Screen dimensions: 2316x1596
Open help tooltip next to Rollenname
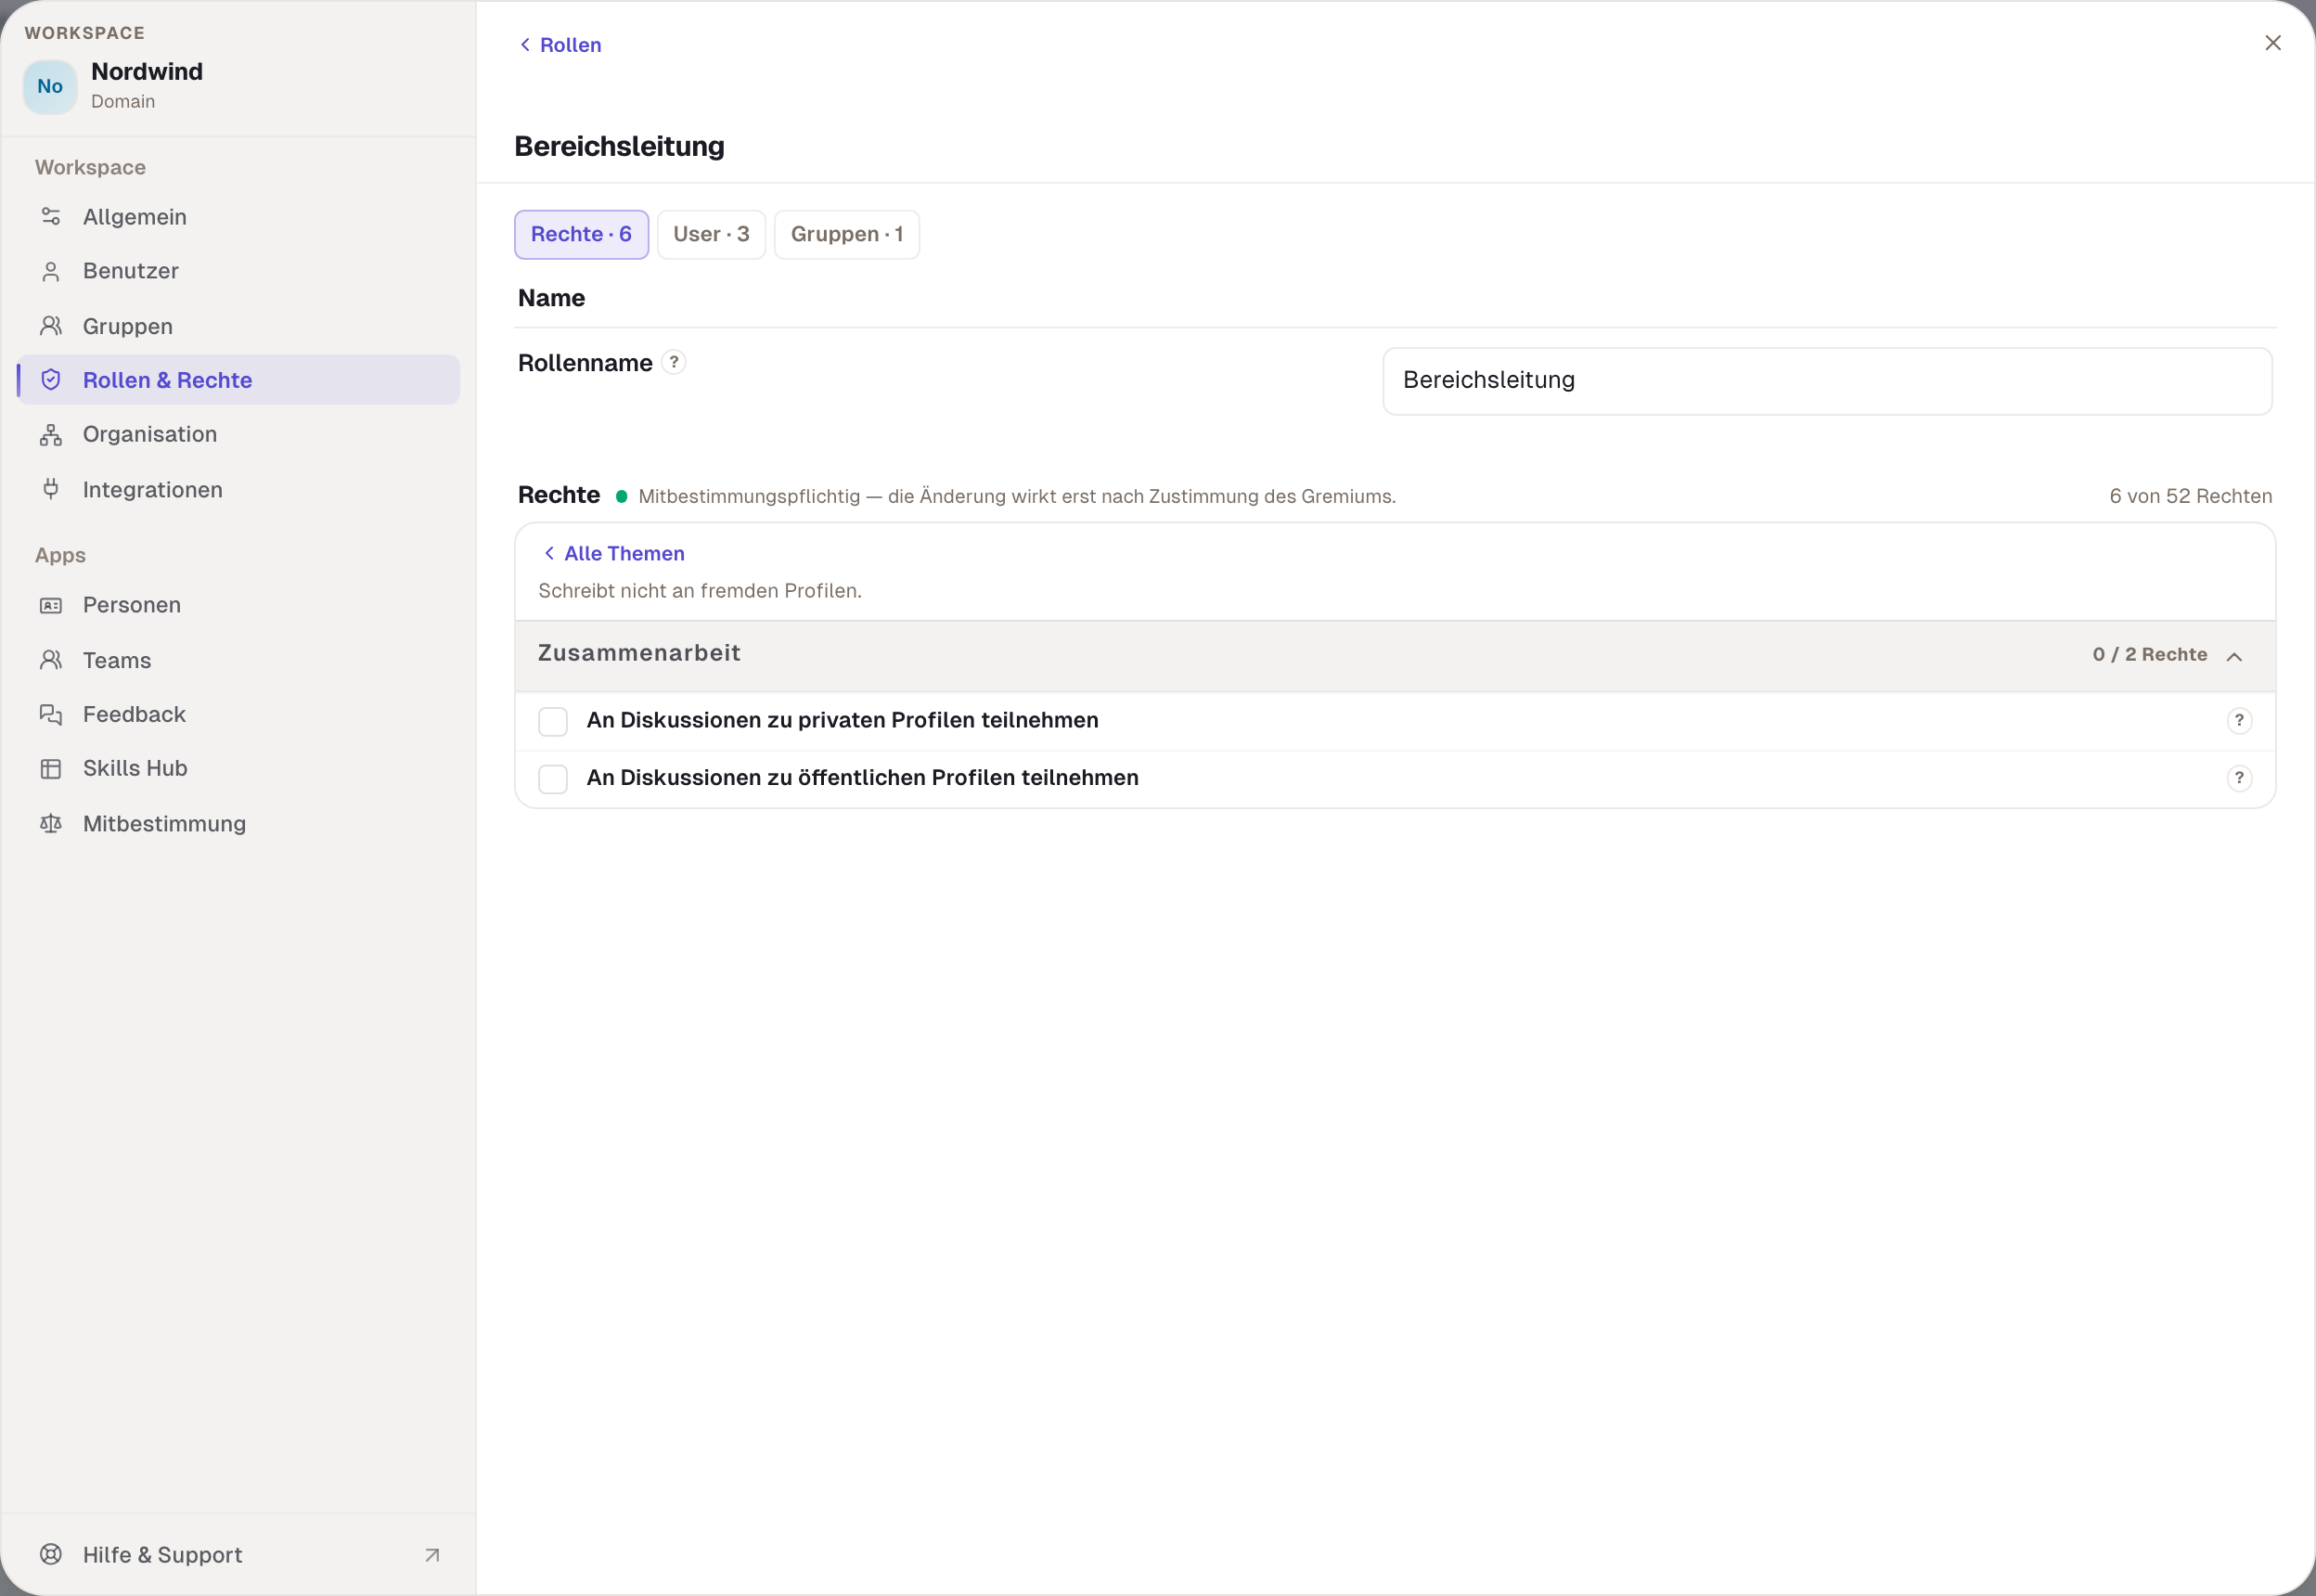674,362
